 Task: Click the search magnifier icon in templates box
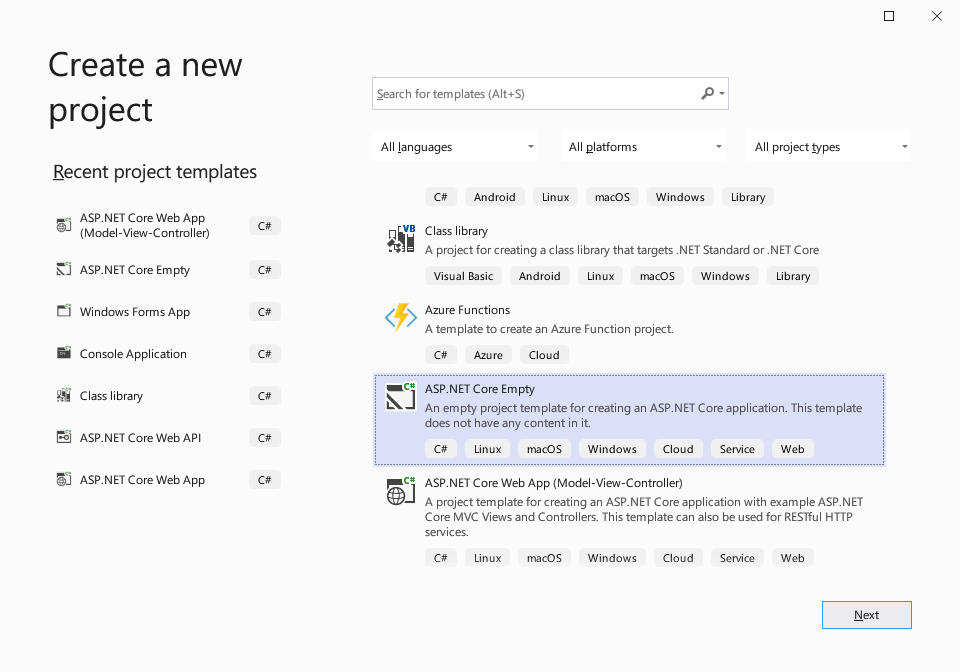click(707, 94)
